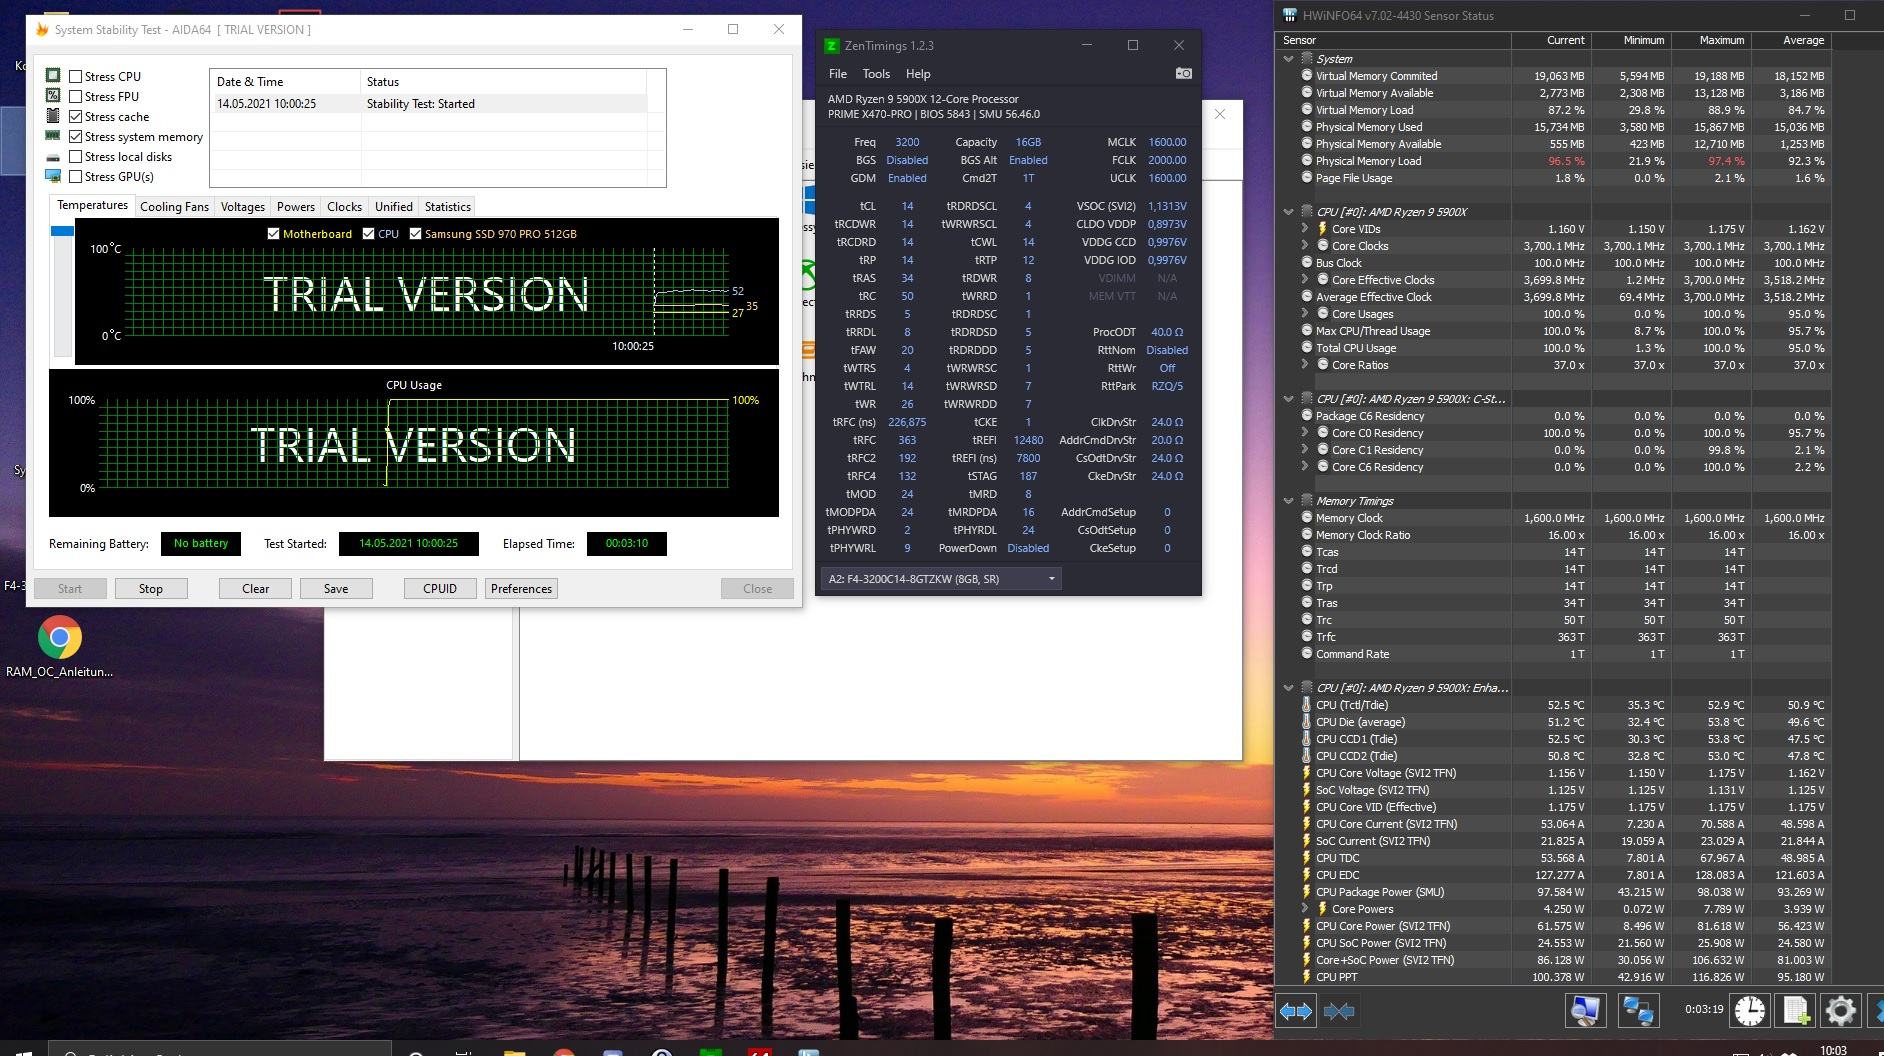Click the lightning icon of CPU PPT row
Viewport: 1884px width, 1056px height.
coord(1306,977)
